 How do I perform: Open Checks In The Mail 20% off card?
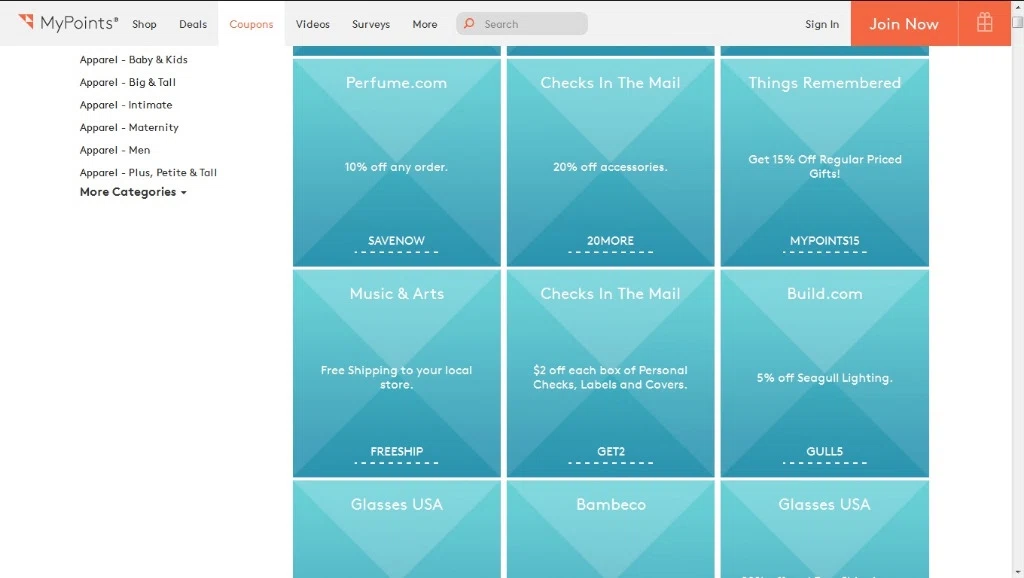tap(610, 162)
